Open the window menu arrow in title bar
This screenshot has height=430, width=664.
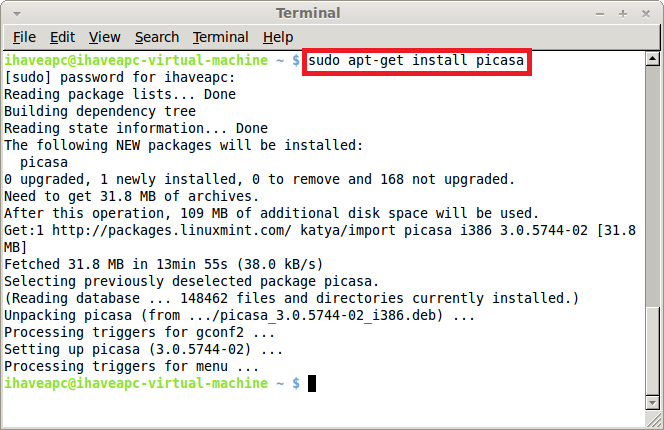pyautogui.click(x=17, y=14)
